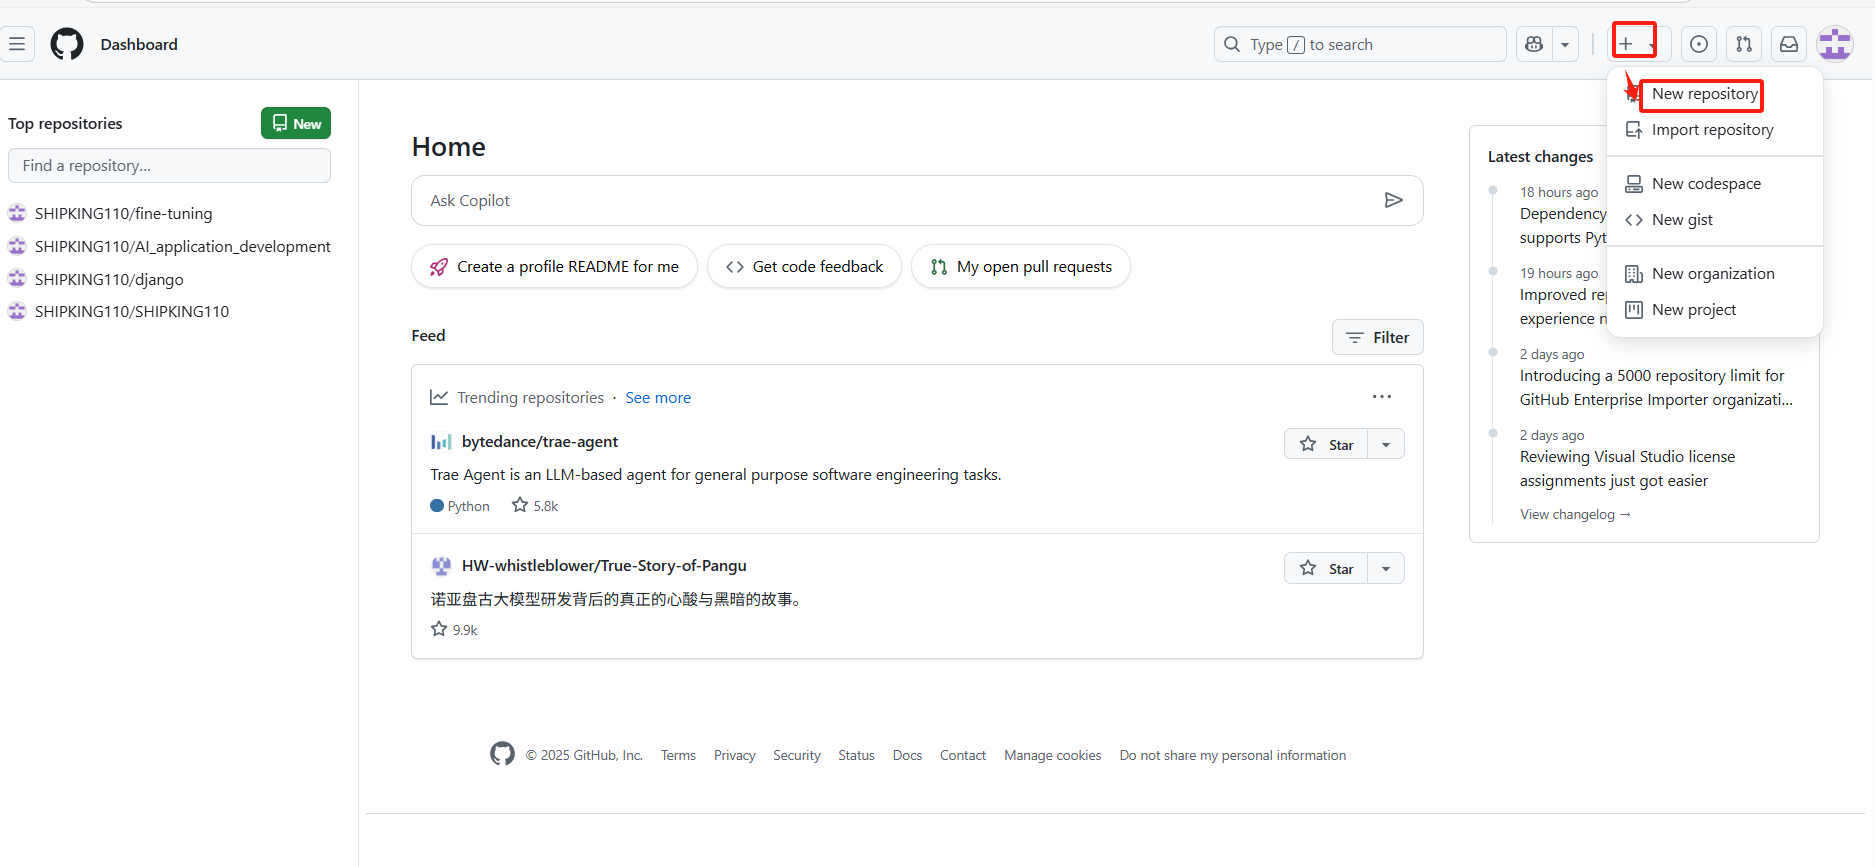Click avatar icon beside HW-whistleblower repository
This screenshot has width=1875, height=866.
[x=441, y=566]
